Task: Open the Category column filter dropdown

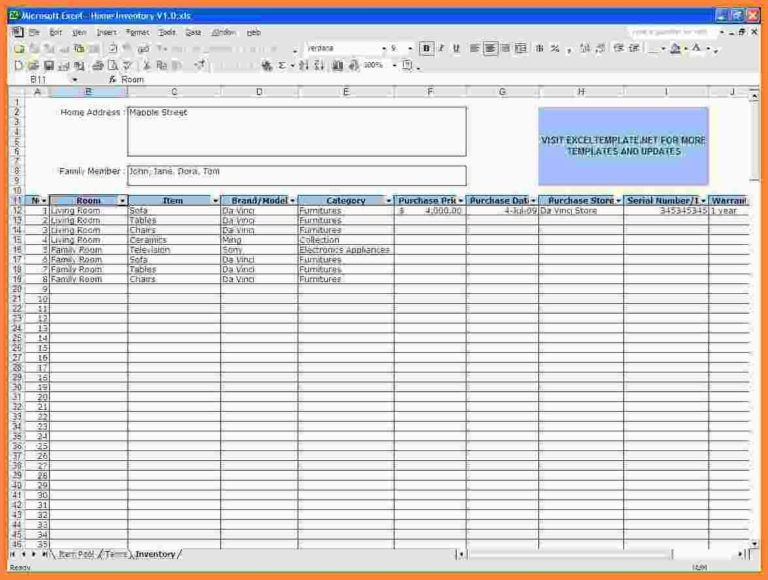Action: tap(388, 201)
